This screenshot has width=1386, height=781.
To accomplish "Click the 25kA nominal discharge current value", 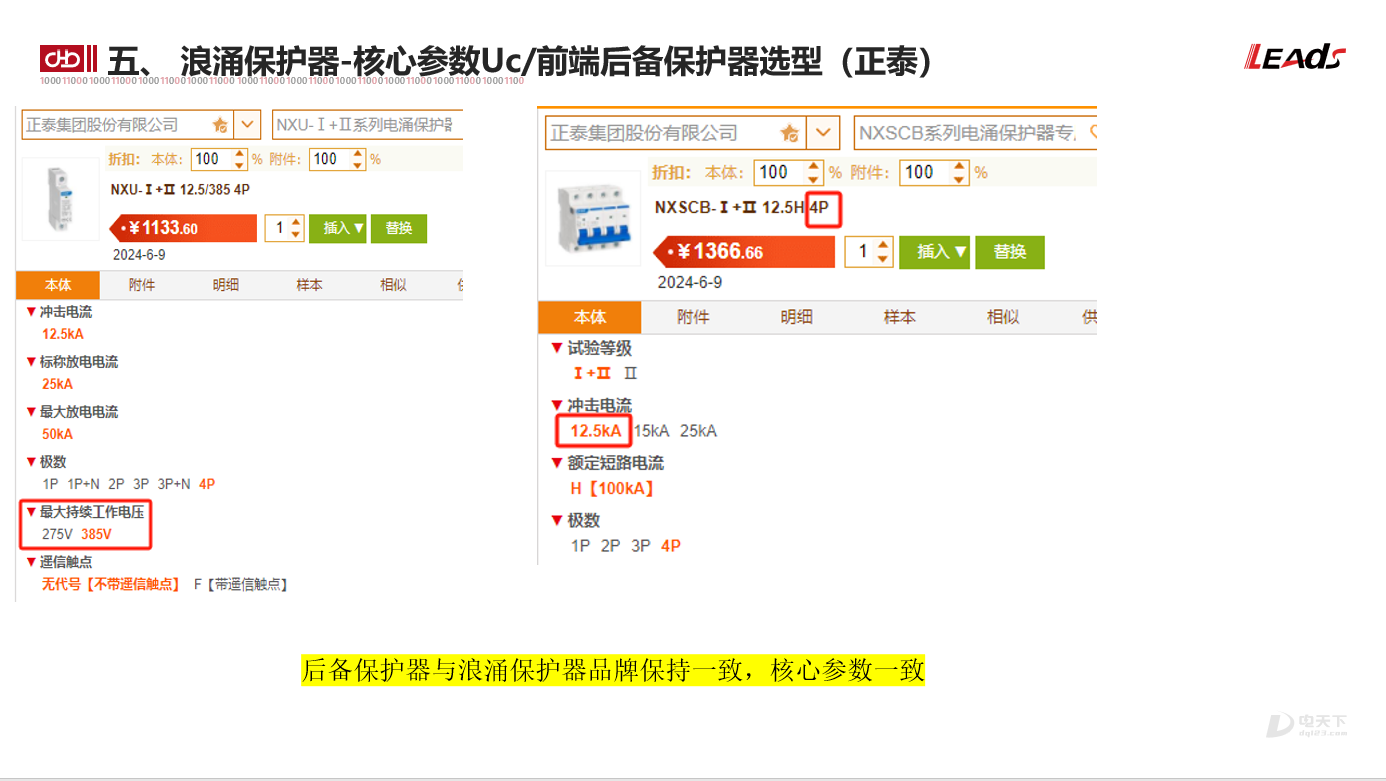I will tap(57, 384).
